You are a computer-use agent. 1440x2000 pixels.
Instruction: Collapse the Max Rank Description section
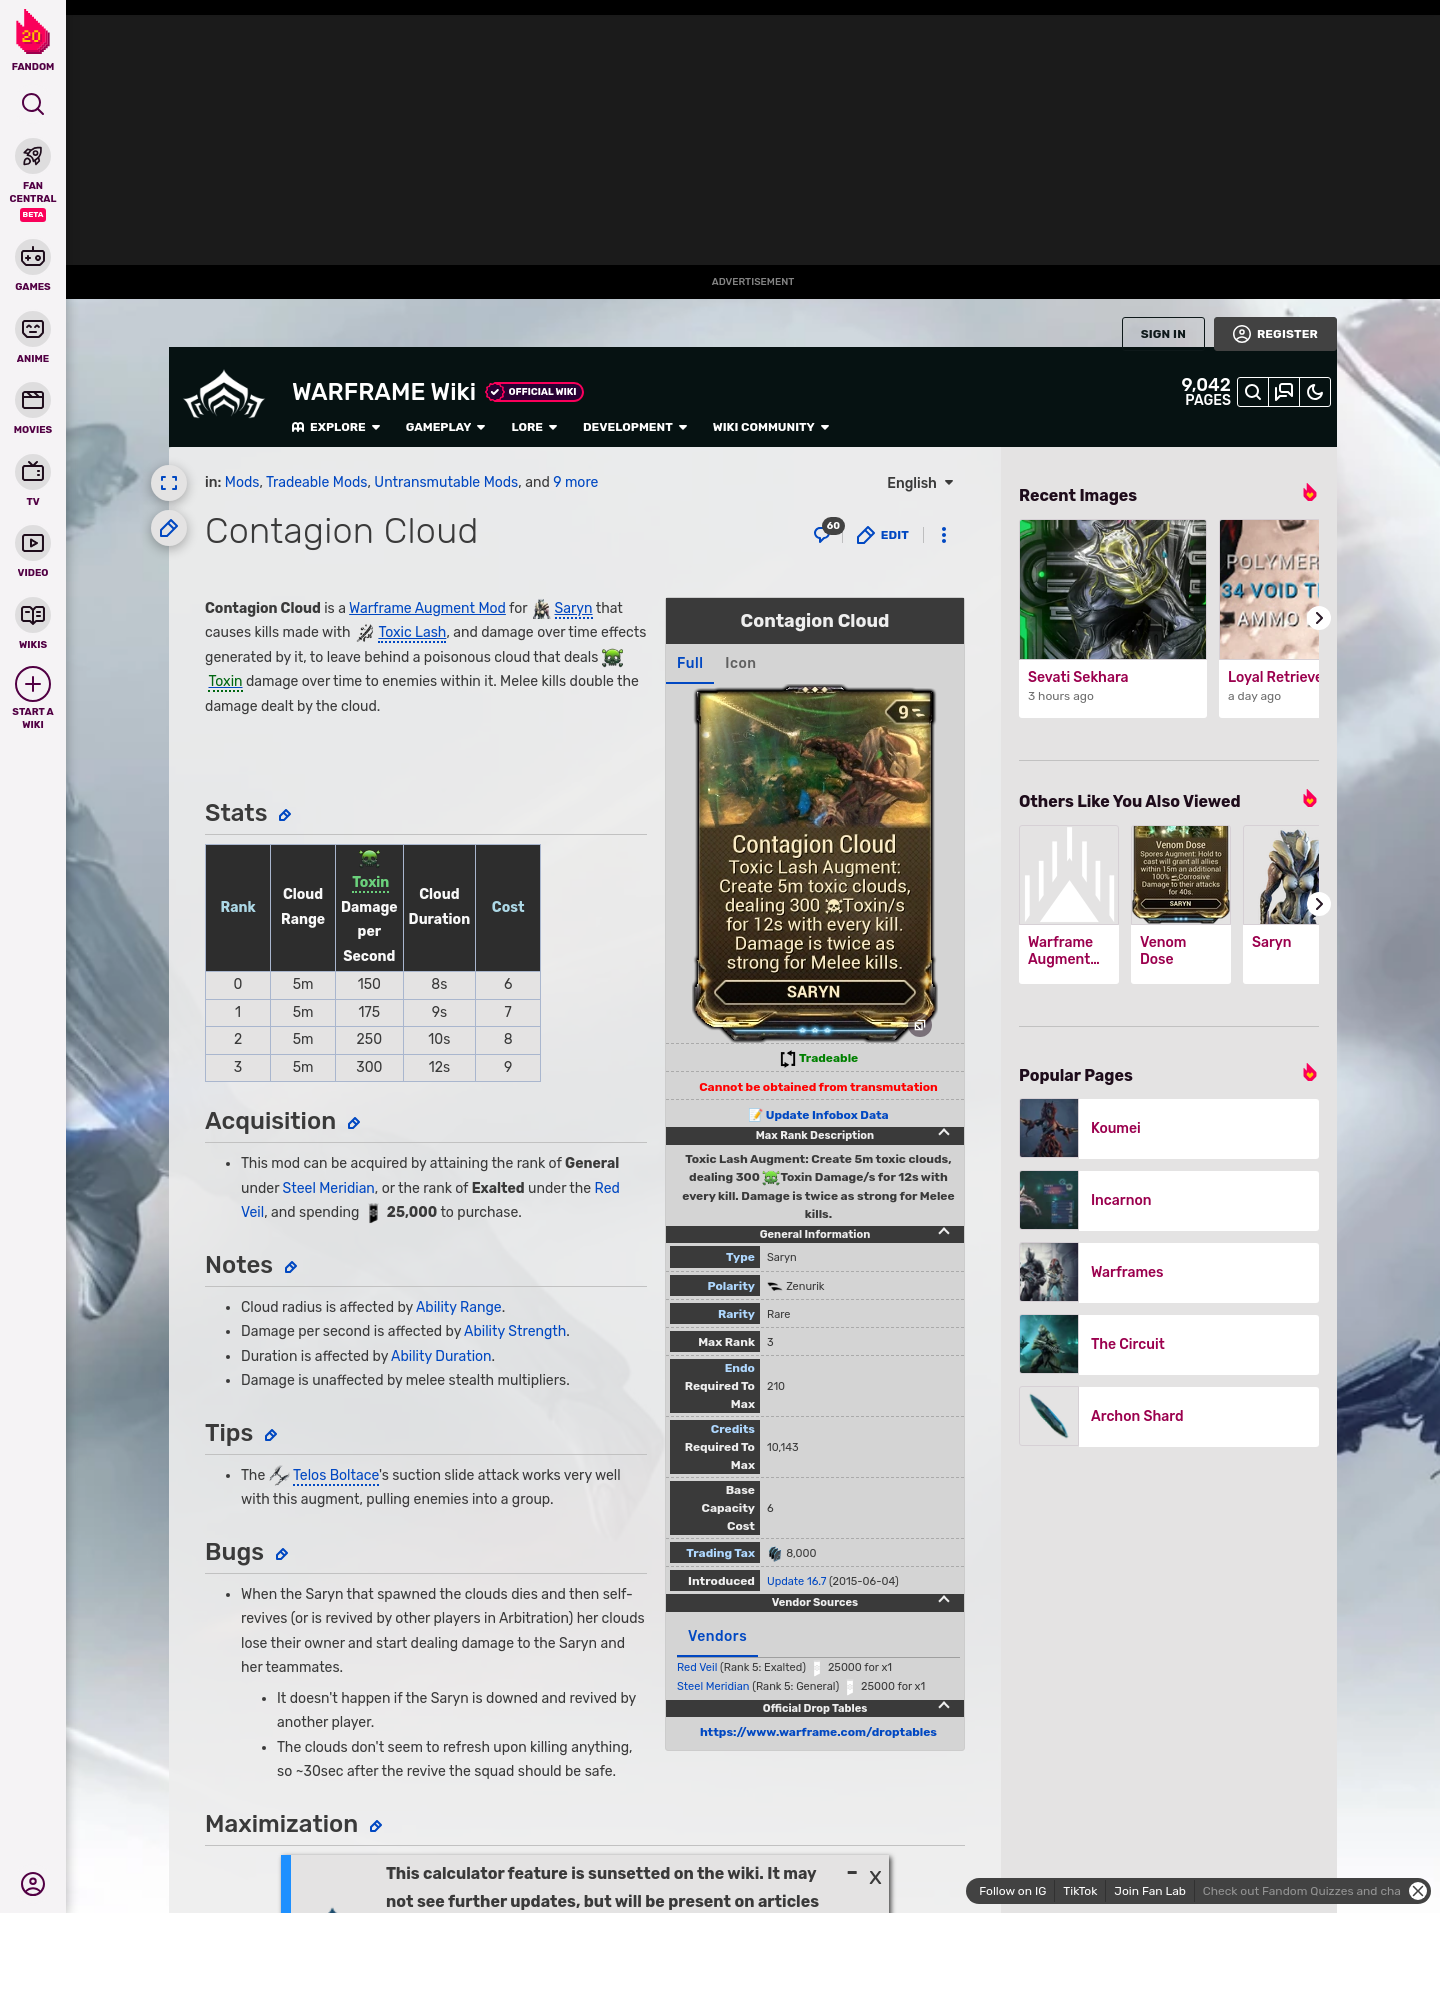coord(944,1133)
